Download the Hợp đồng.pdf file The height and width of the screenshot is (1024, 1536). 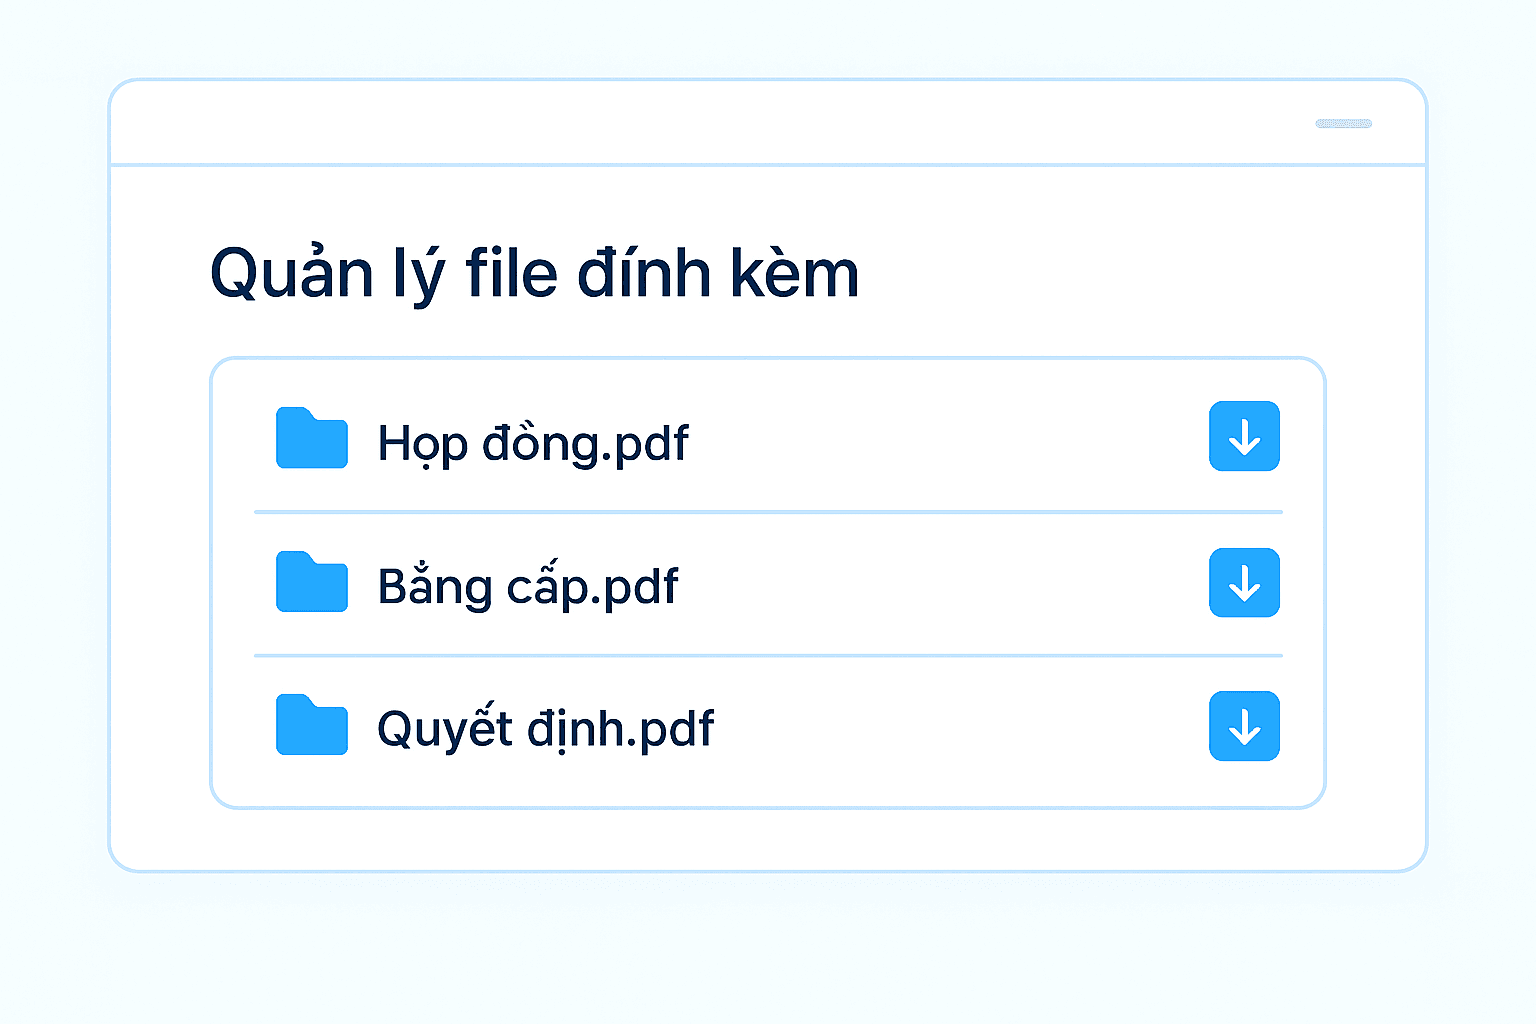(x=1244, y=437)
